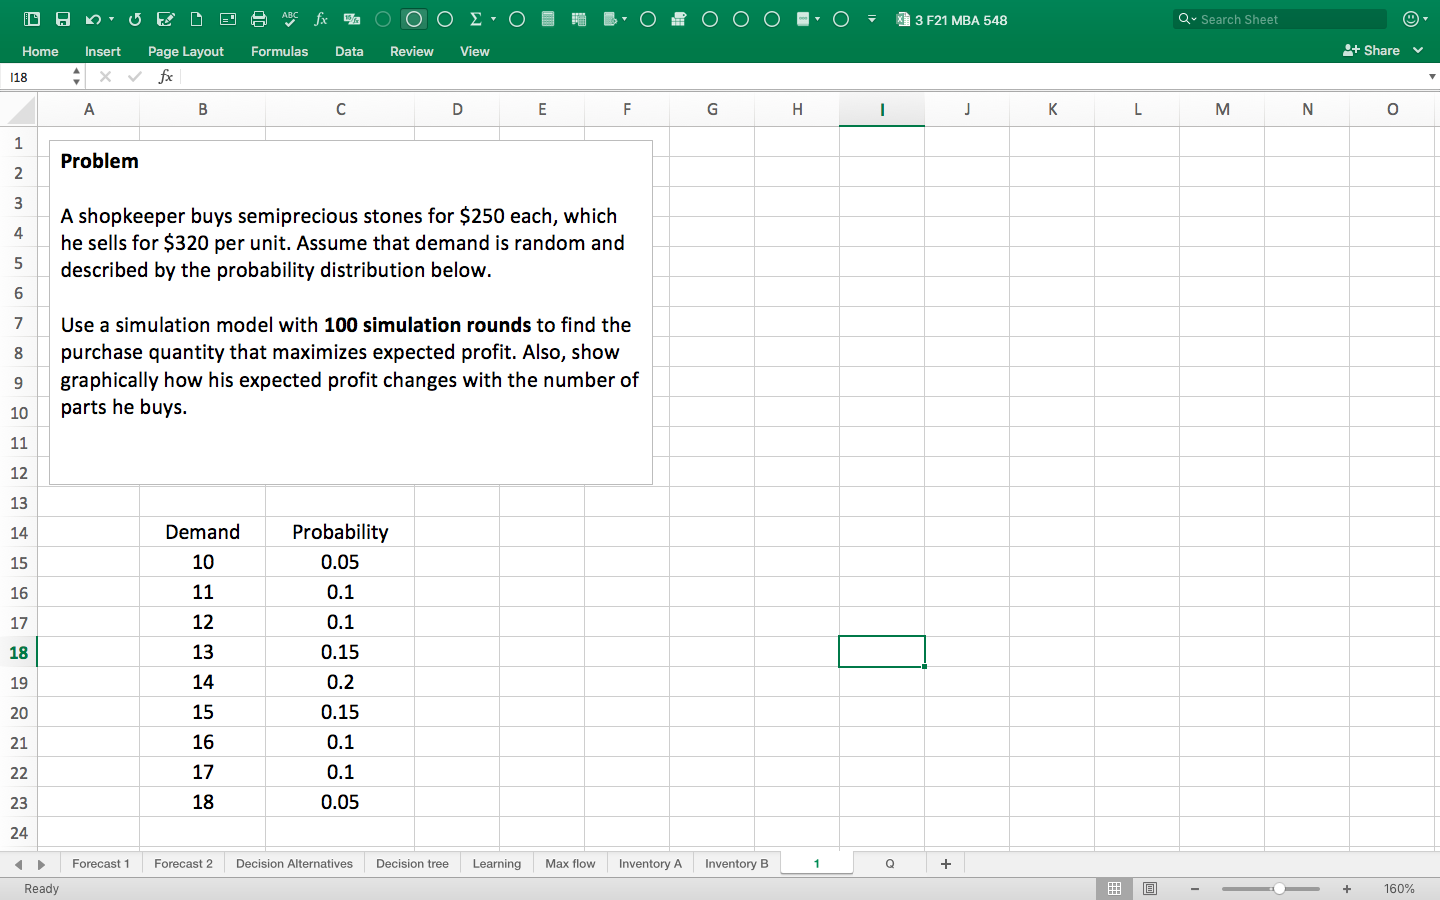This screenshot has height=900, width=1440.
Task: Save the workbook using the Save icon
Action: coord(63,18)
